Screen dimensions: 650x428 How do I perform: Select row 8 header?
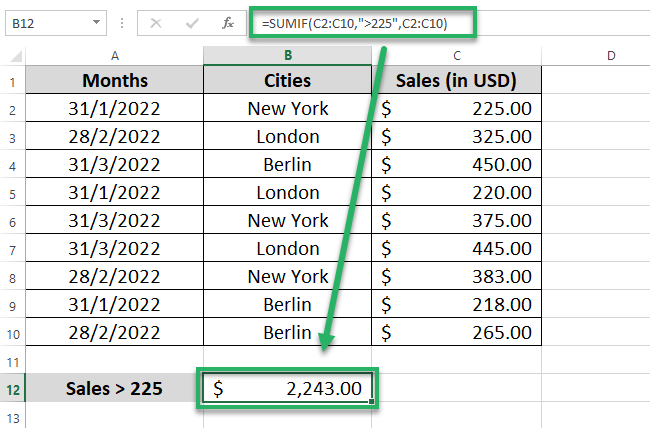[x=12, y=278]
